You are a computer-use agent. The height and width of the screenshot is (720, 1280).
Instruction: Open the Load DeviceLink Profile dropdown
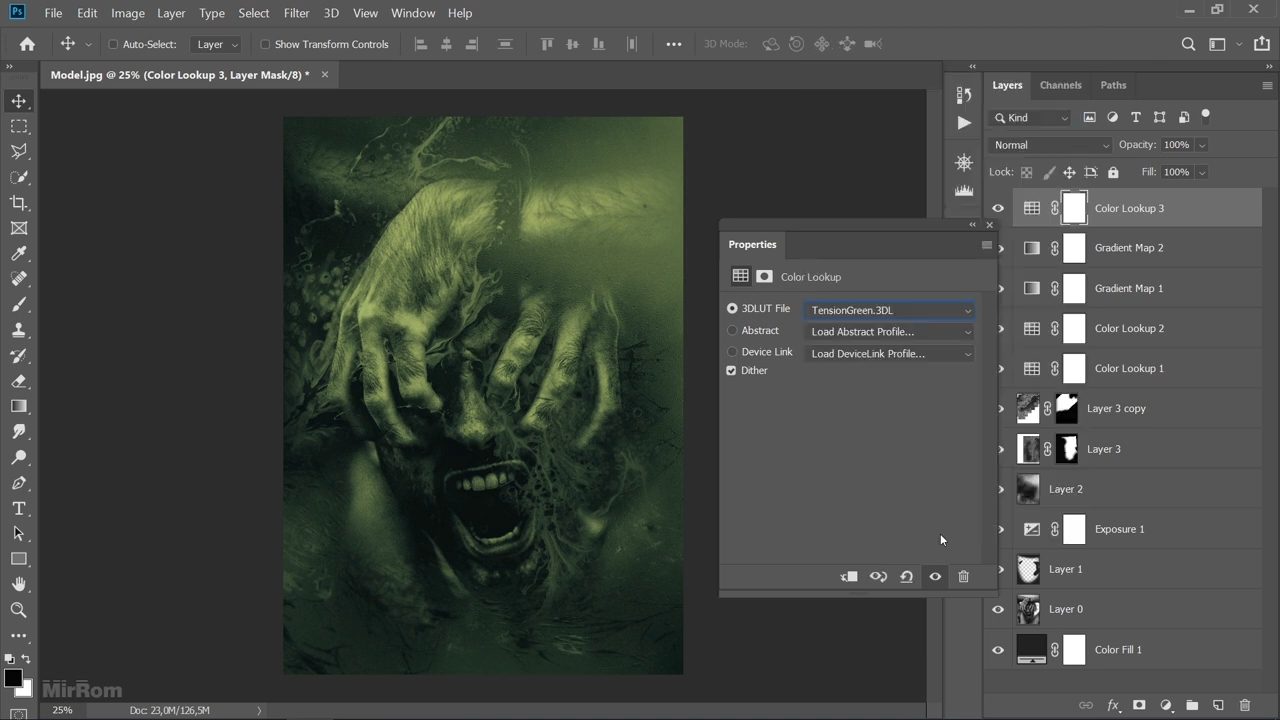[889, 354]
